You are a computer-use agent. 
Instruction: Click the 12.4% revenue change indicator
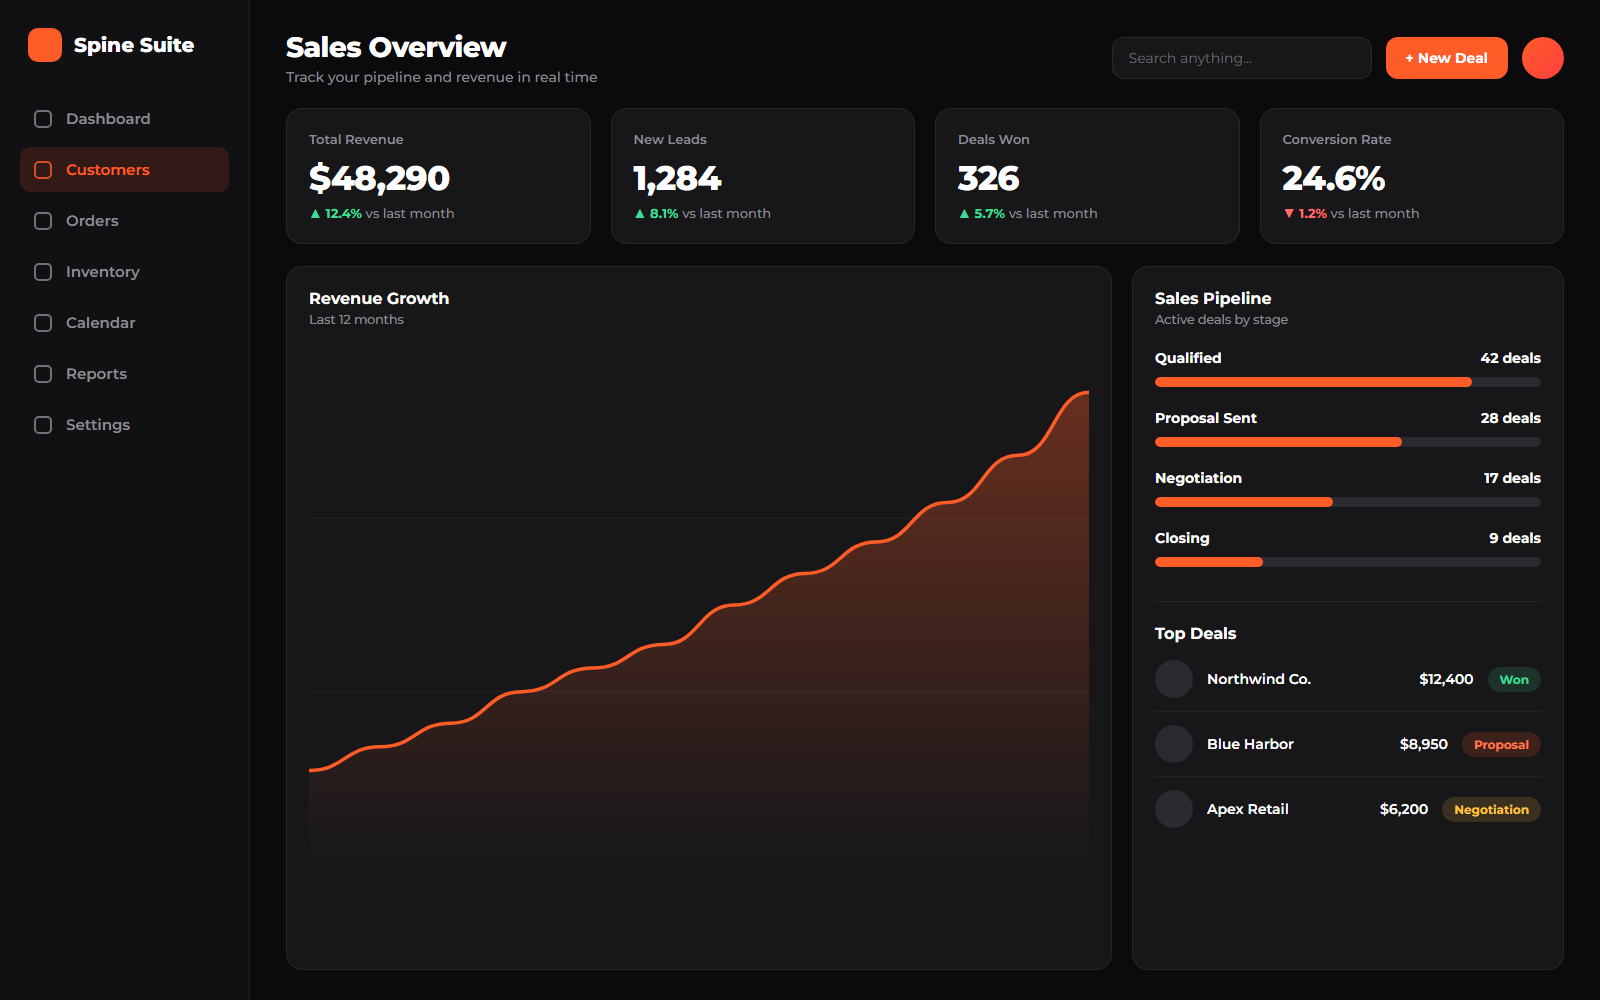336,214
